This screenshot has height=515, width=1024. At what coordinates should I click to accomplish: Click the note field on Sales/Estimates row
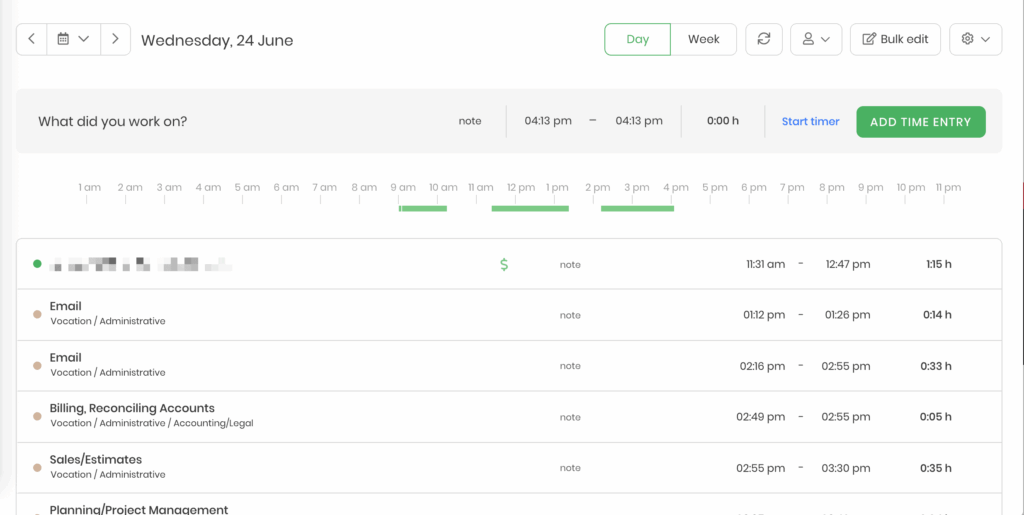(x=570, y=468)
